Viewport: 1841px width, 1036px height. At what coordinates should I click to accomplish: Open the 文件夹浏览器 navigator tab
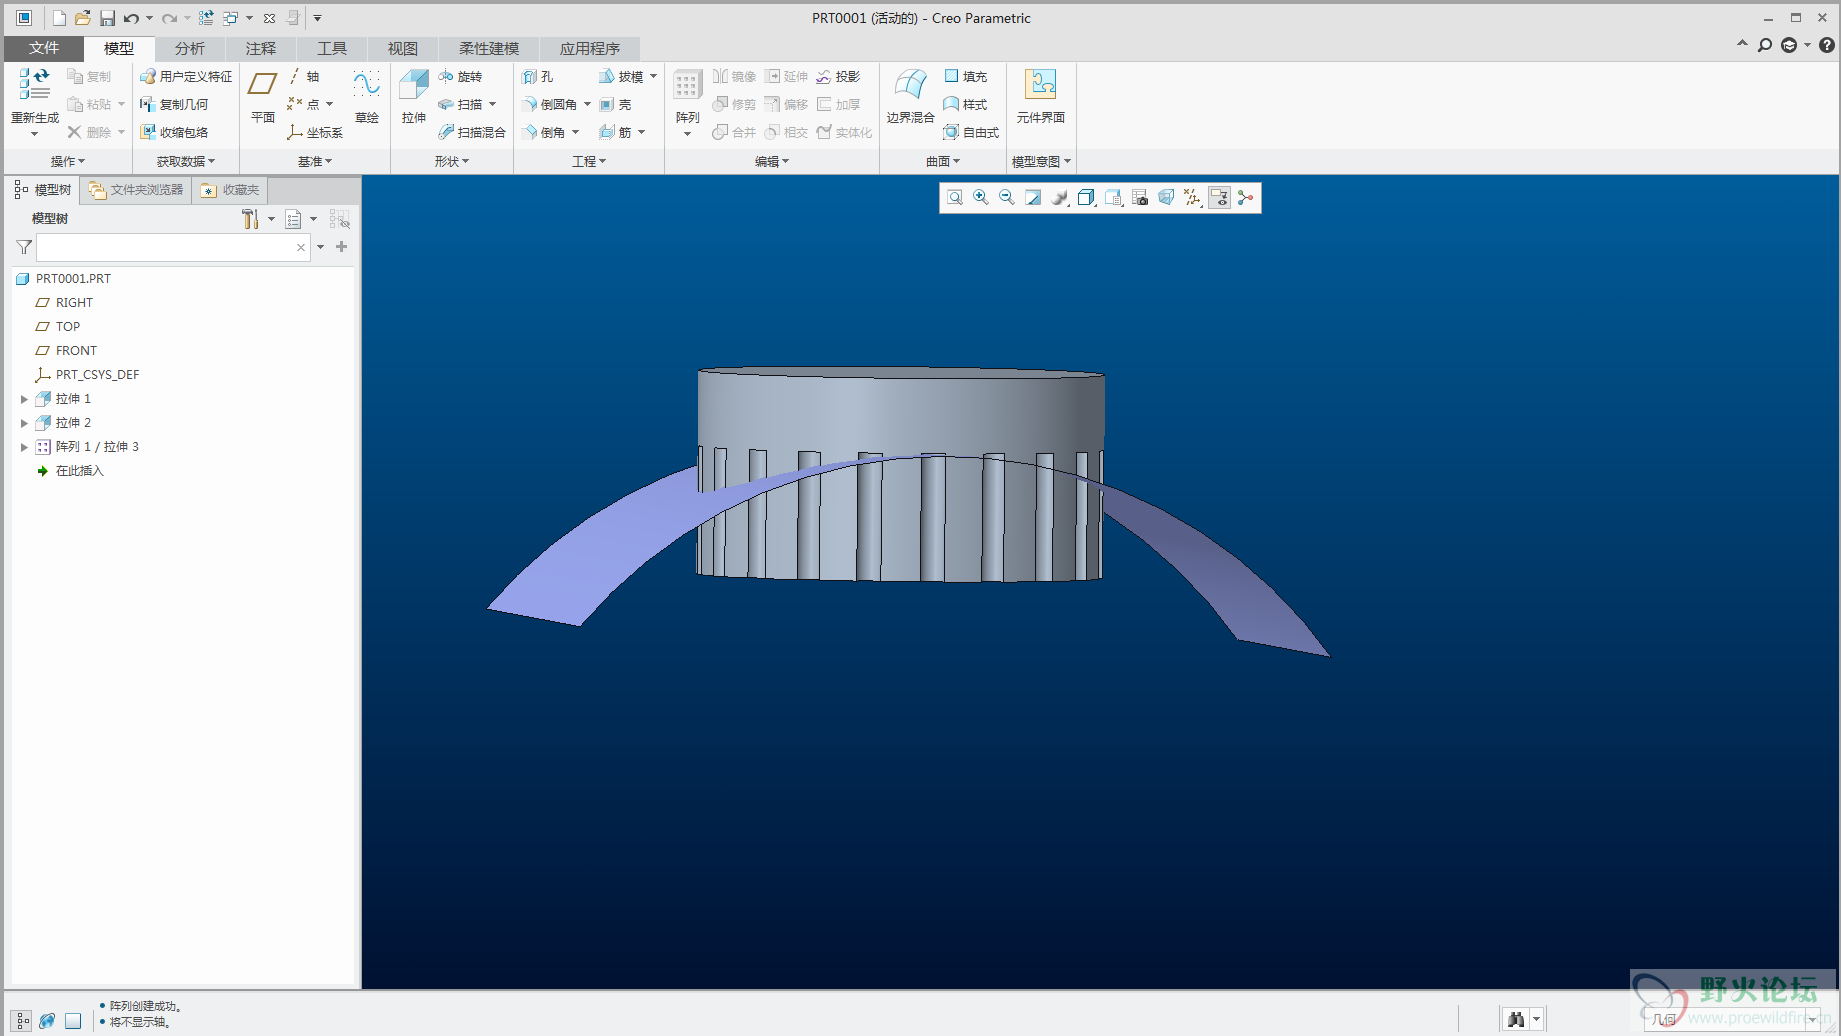[136, 190]
